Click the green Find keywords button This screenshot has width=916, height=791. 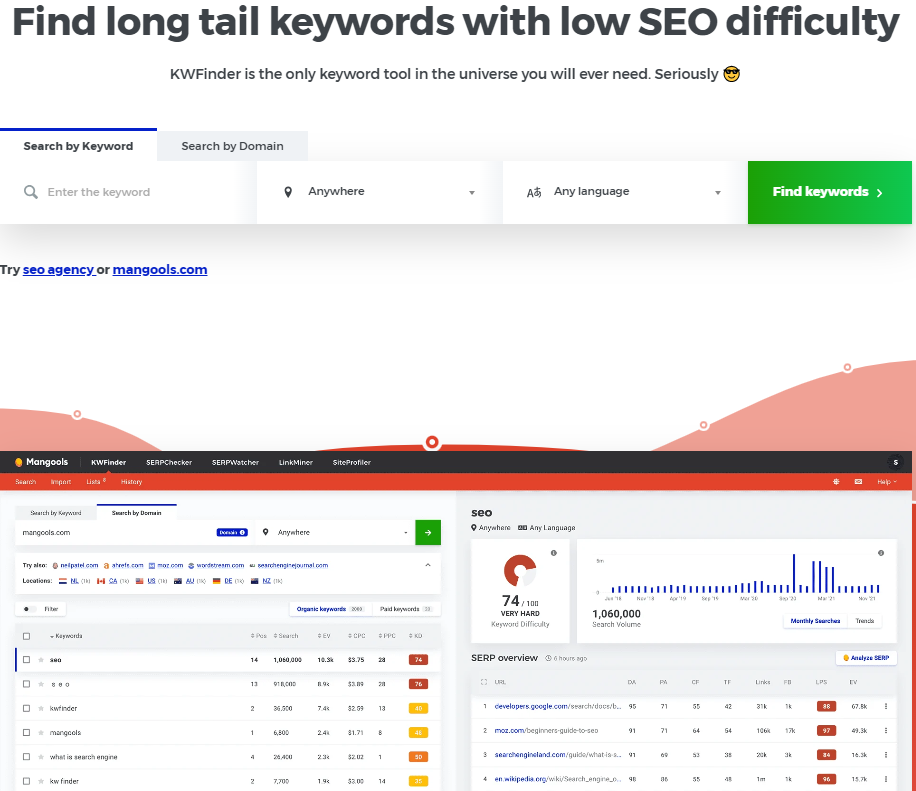pyautogui.click(x=830, y=192)
